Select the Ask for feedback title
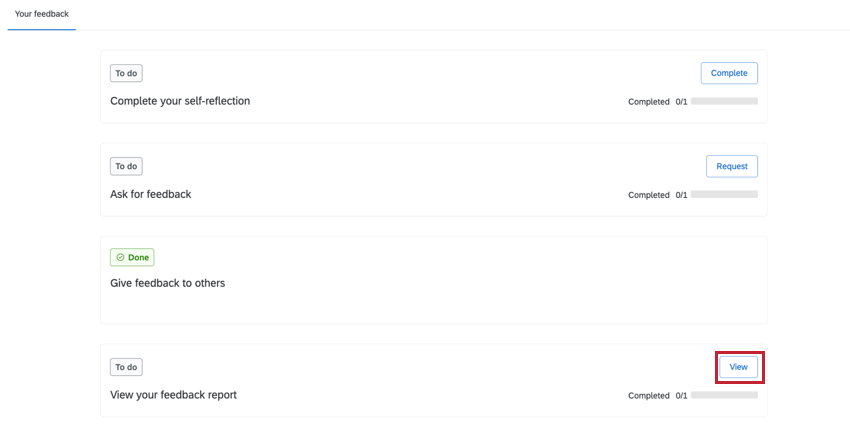This screenshot has width=850, height=425. click(150, 194)
